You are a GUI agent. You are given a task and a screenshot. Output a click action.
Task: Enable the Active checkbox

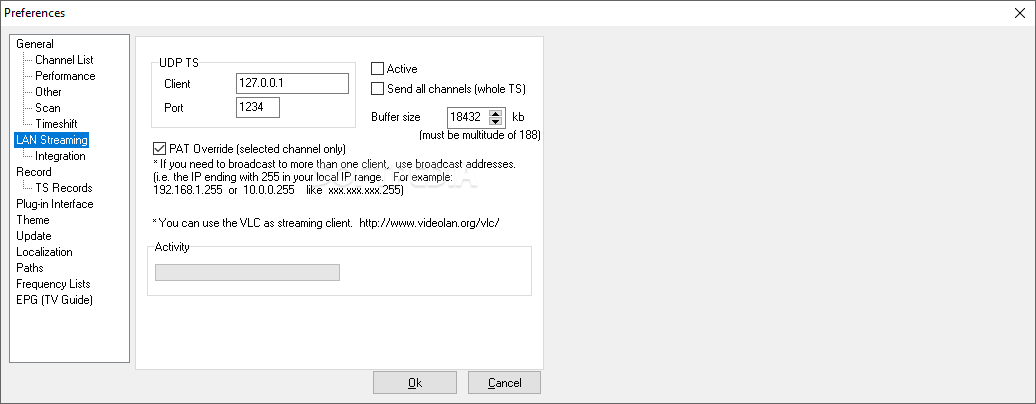[x=378, y=69]
